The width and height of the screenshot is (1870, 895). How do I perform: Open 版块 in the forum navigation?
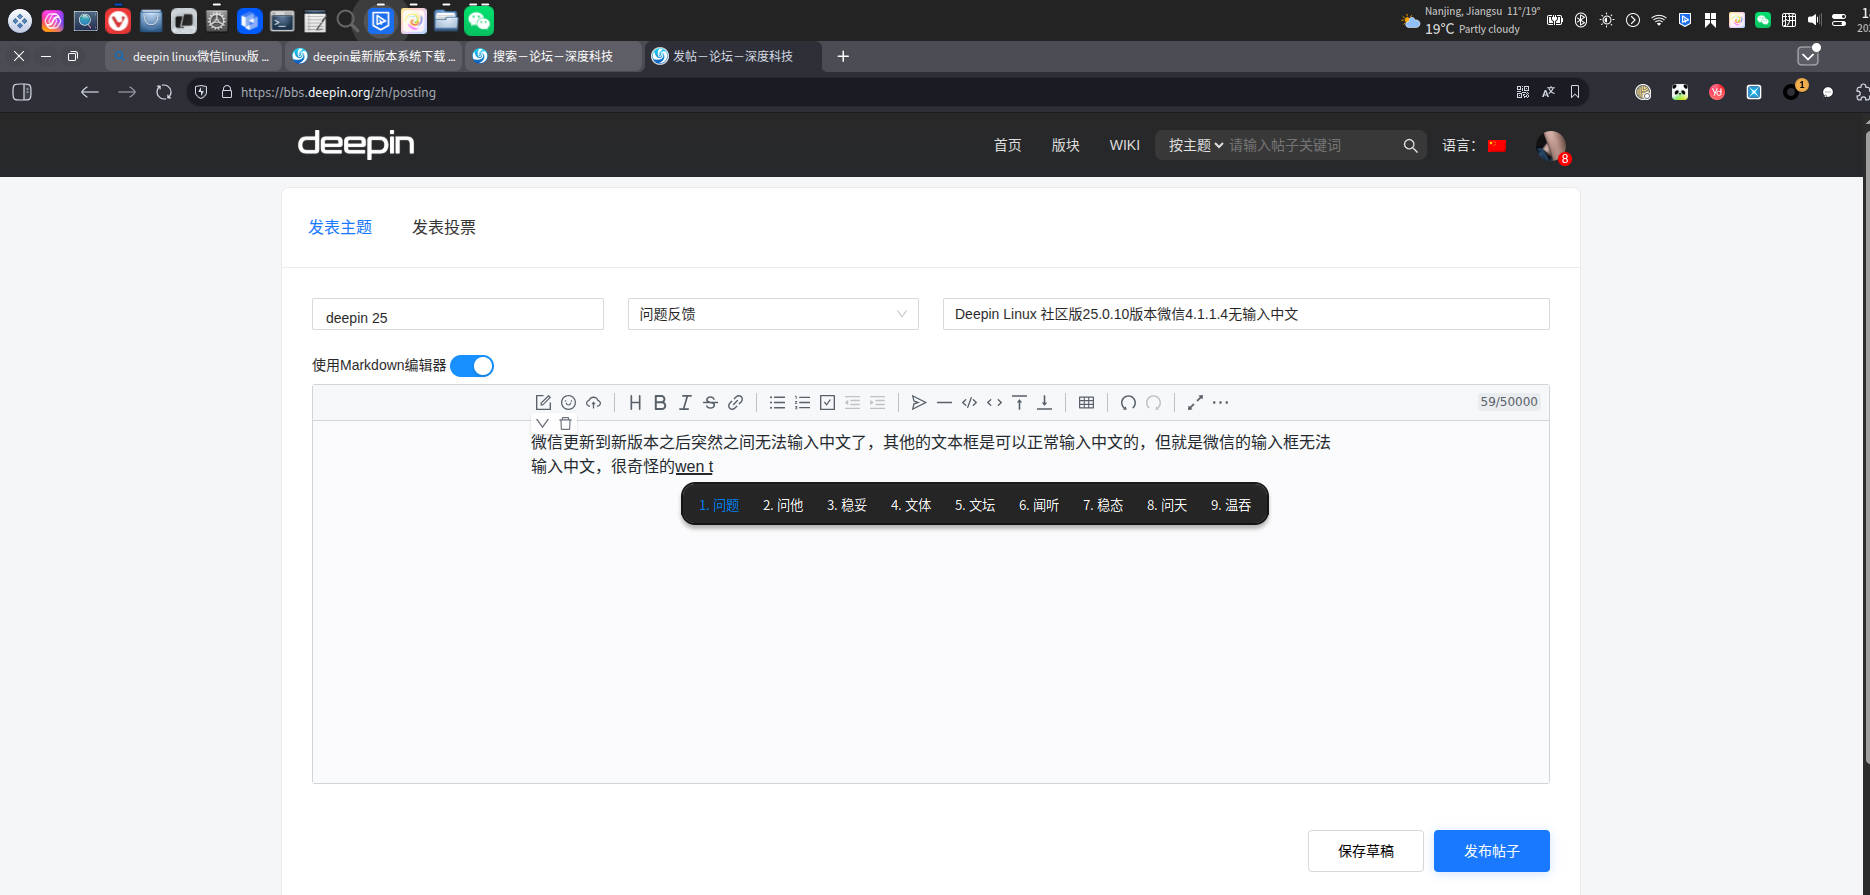click(1065, 145)
